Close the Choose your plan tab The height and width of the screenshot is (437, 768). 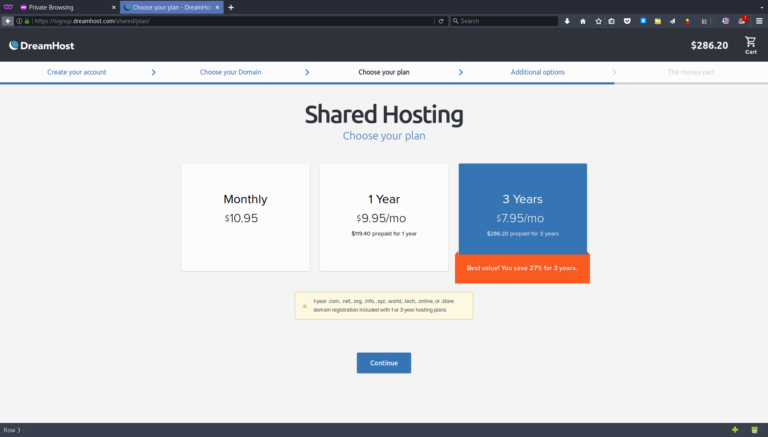[217, 7]
